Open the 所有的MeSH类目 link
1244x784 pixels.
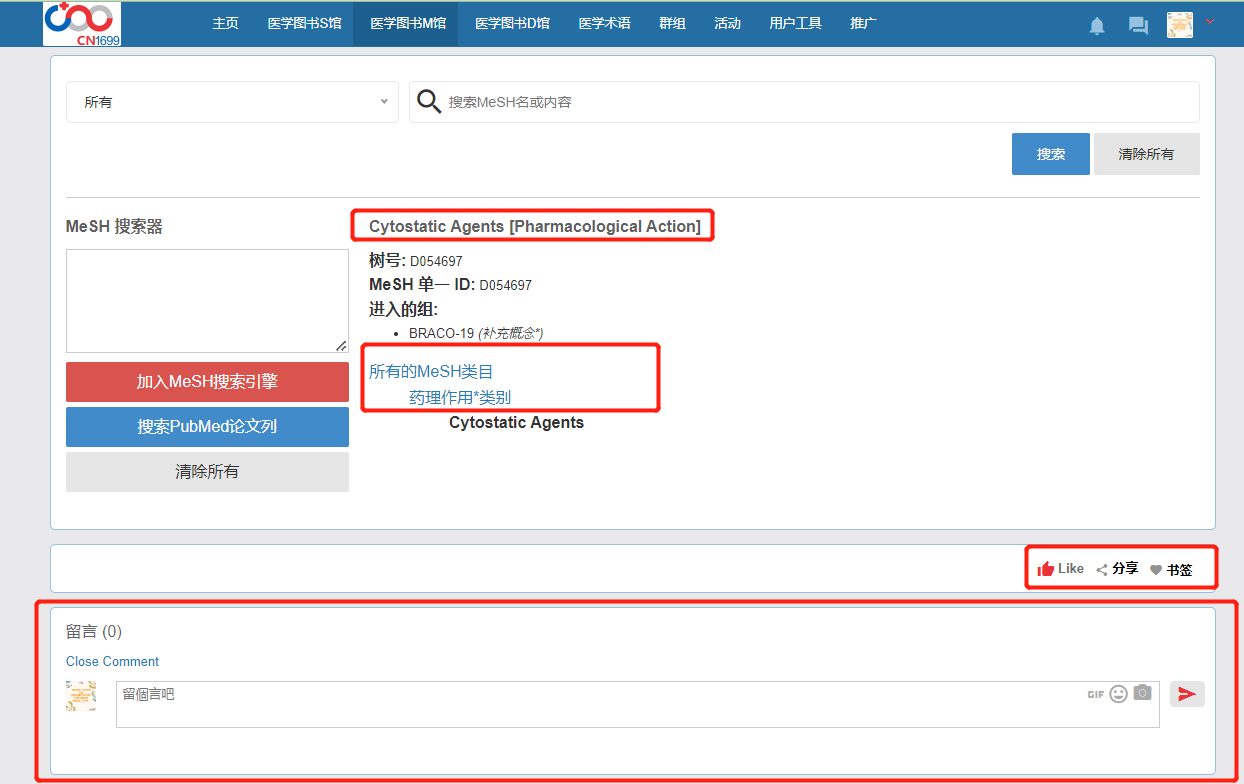pos(431,372)
